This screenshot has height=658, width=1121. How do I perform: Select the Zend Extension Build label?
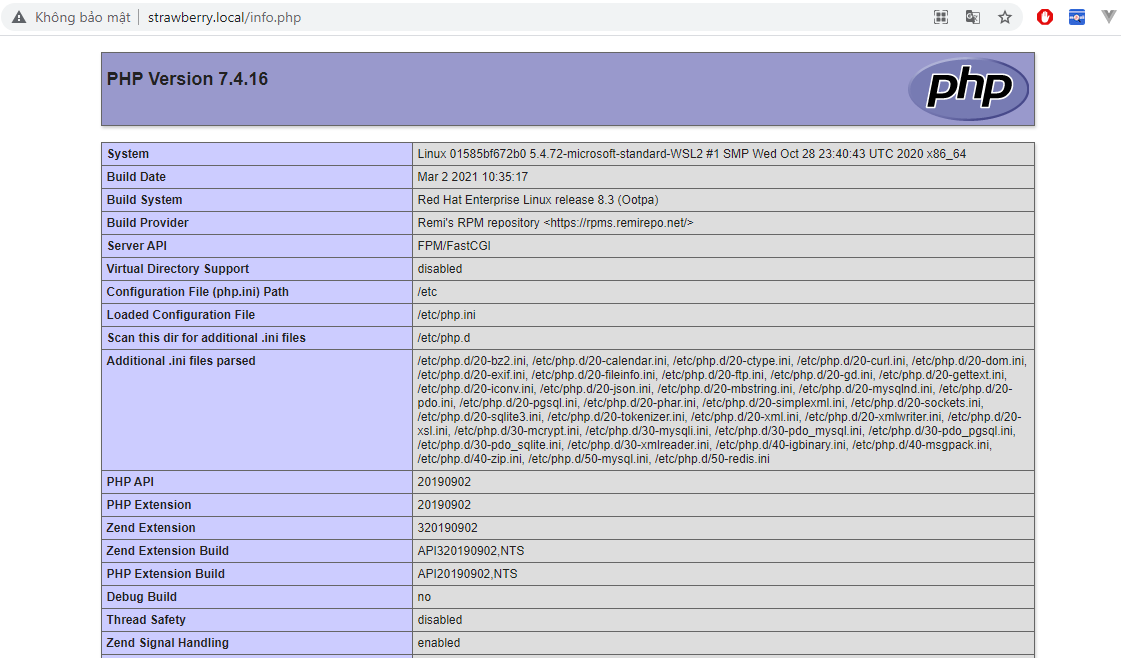click(167, 550)
